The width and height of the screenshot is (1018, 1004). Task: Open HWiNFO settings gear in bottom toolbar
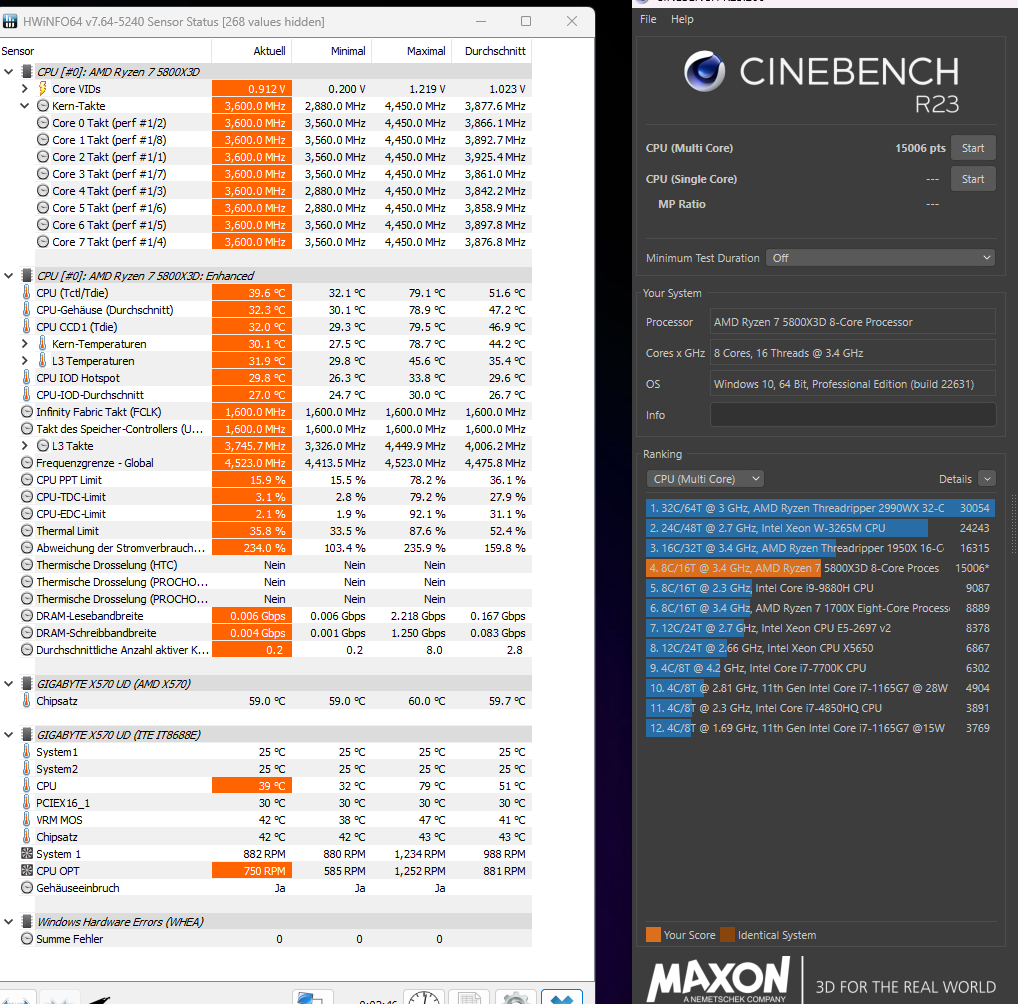pos(515,997)
